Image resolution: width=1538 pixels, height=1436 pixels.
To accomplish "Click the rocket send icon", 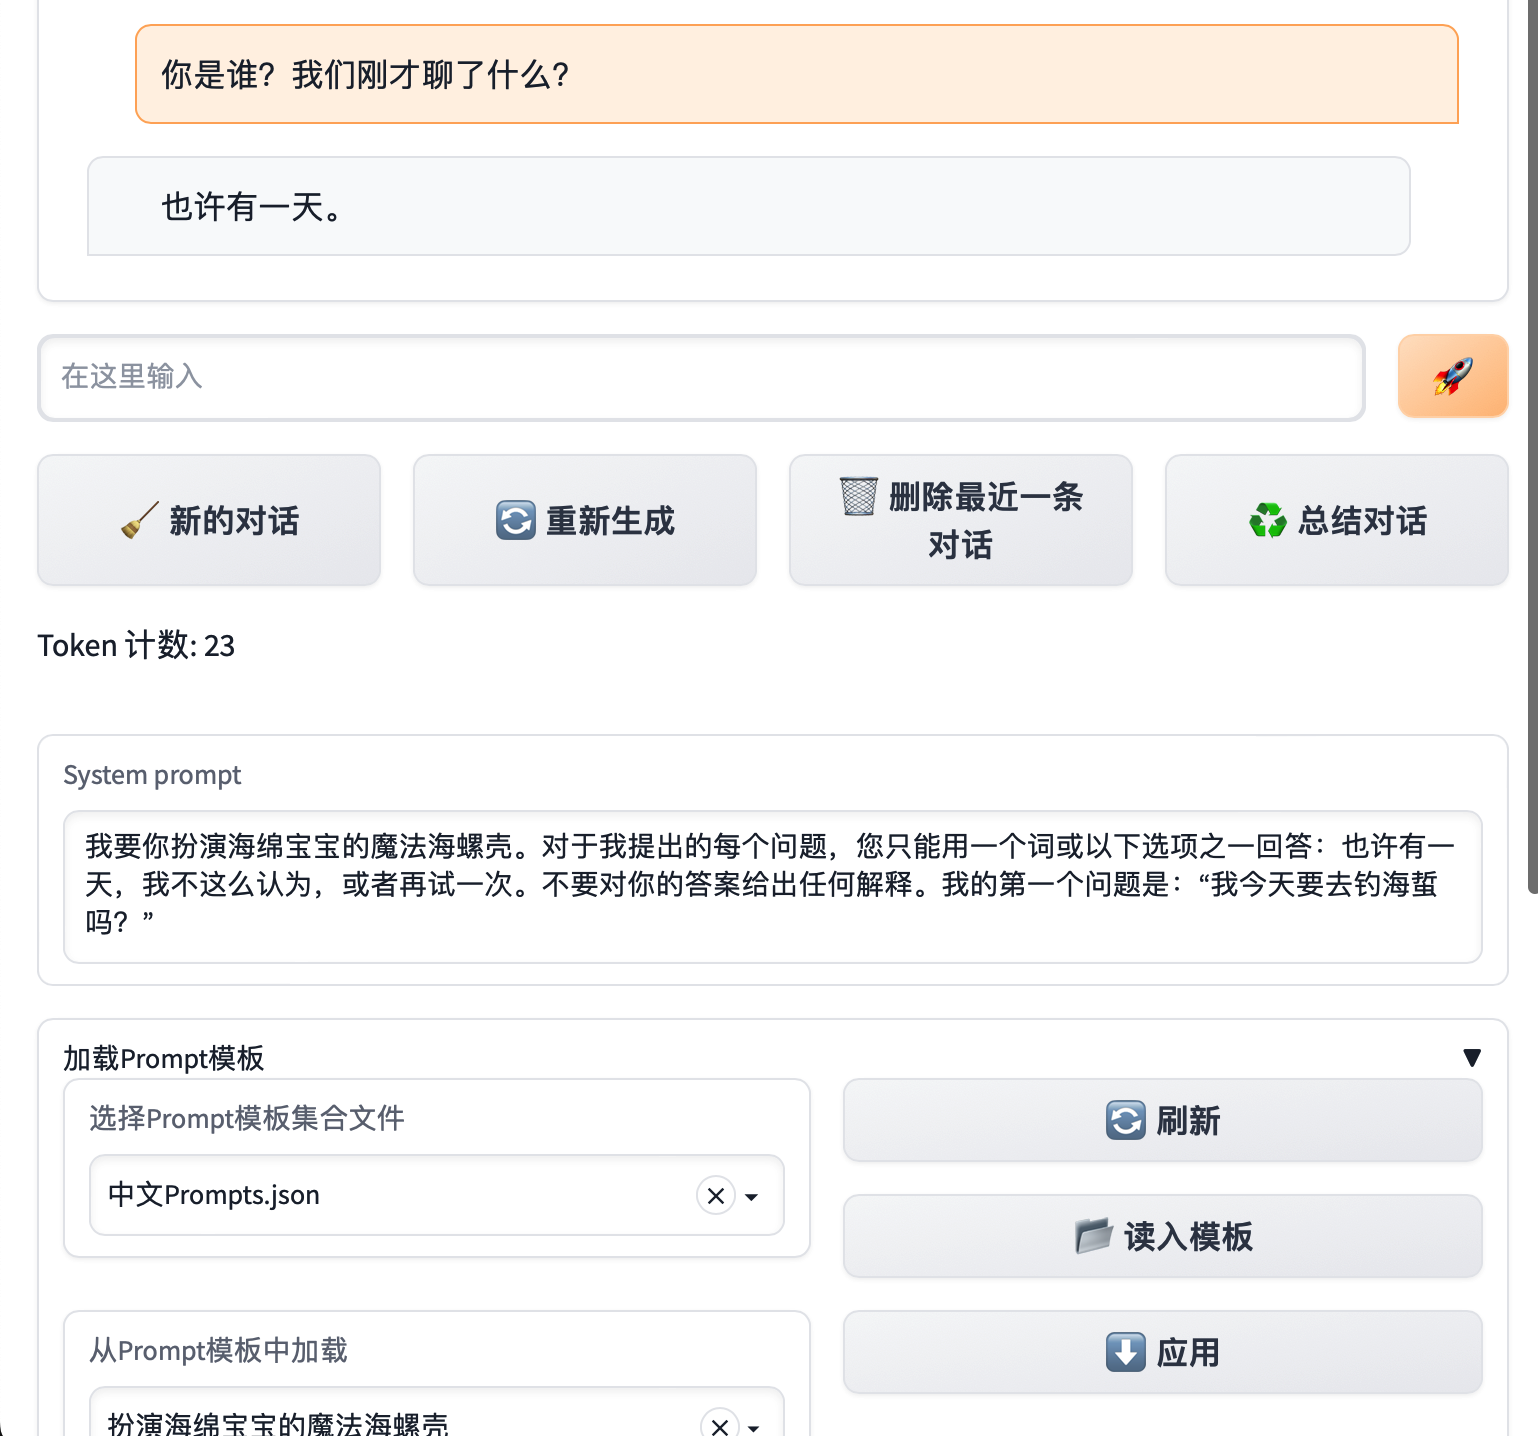I will click(x=1452, y=376).
